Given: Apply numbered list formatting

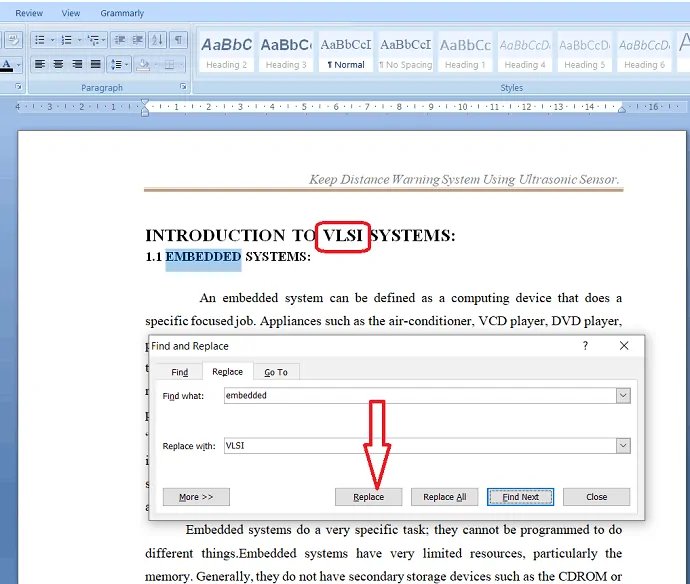Looking at the screenshot, I should pyautogui.click(x=66, y=40).
